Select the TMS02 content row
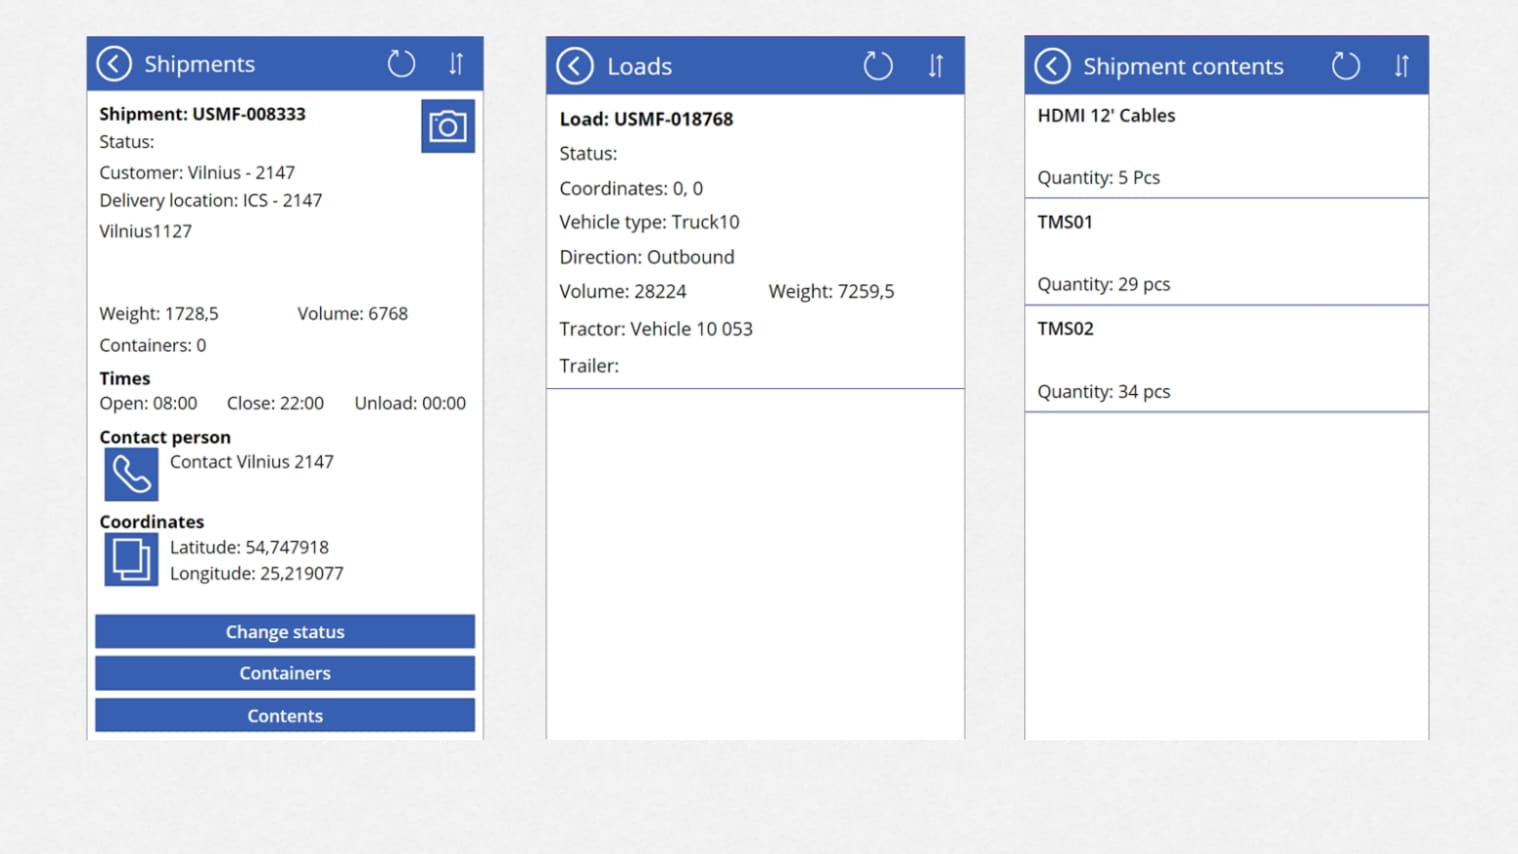1518x854 pixels. (1226, 359)
